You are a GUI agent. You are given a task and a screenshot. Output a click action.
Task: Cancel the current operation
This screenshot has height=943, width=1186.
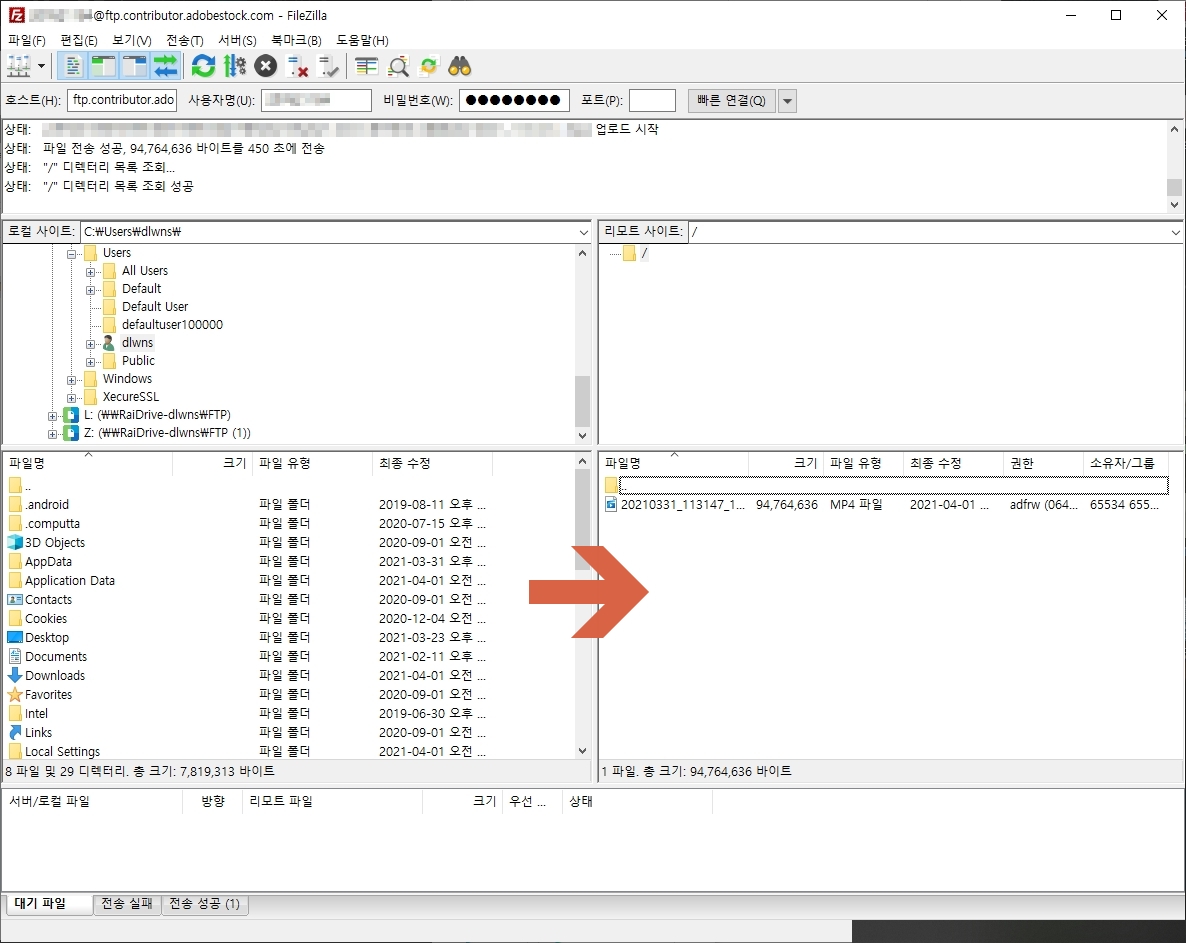pyautogui.click(x=265, y=67)
